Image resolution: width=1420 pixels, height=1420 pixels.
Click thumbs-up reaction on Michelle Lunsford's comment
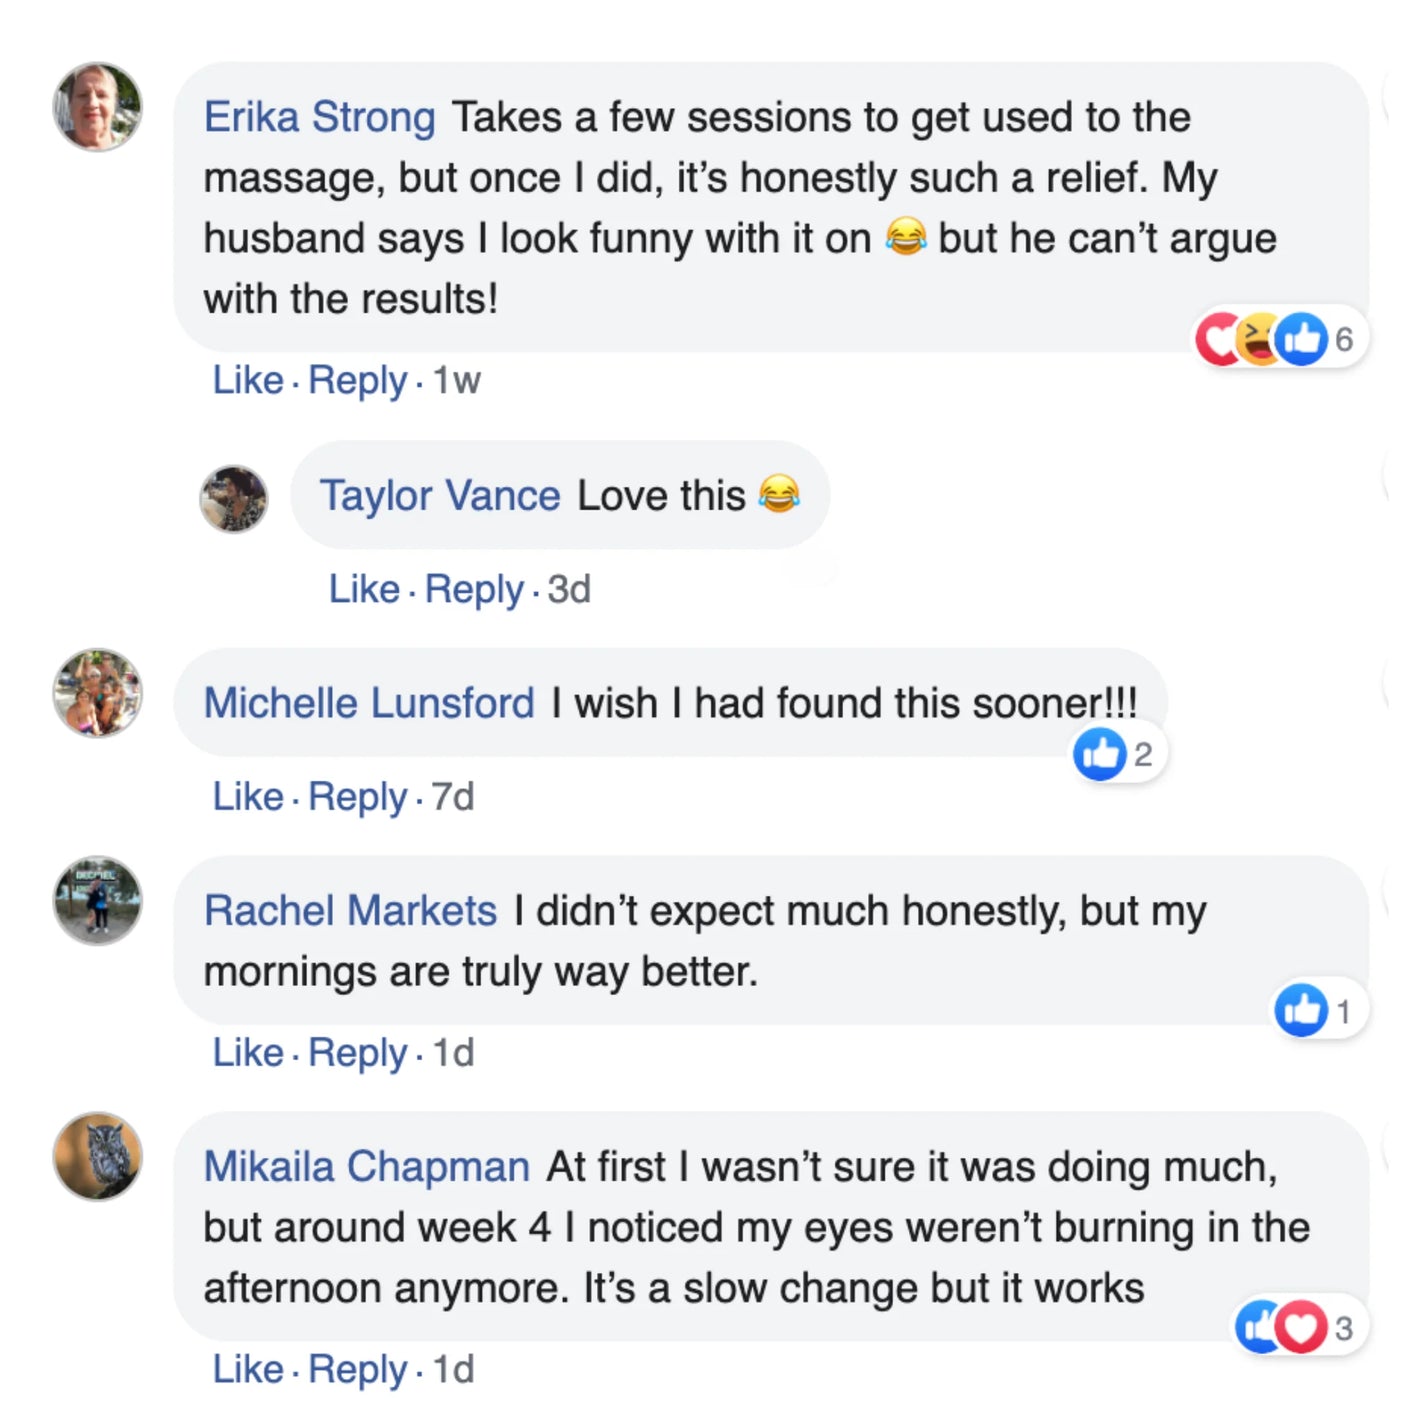click(x=1099, y=753)
